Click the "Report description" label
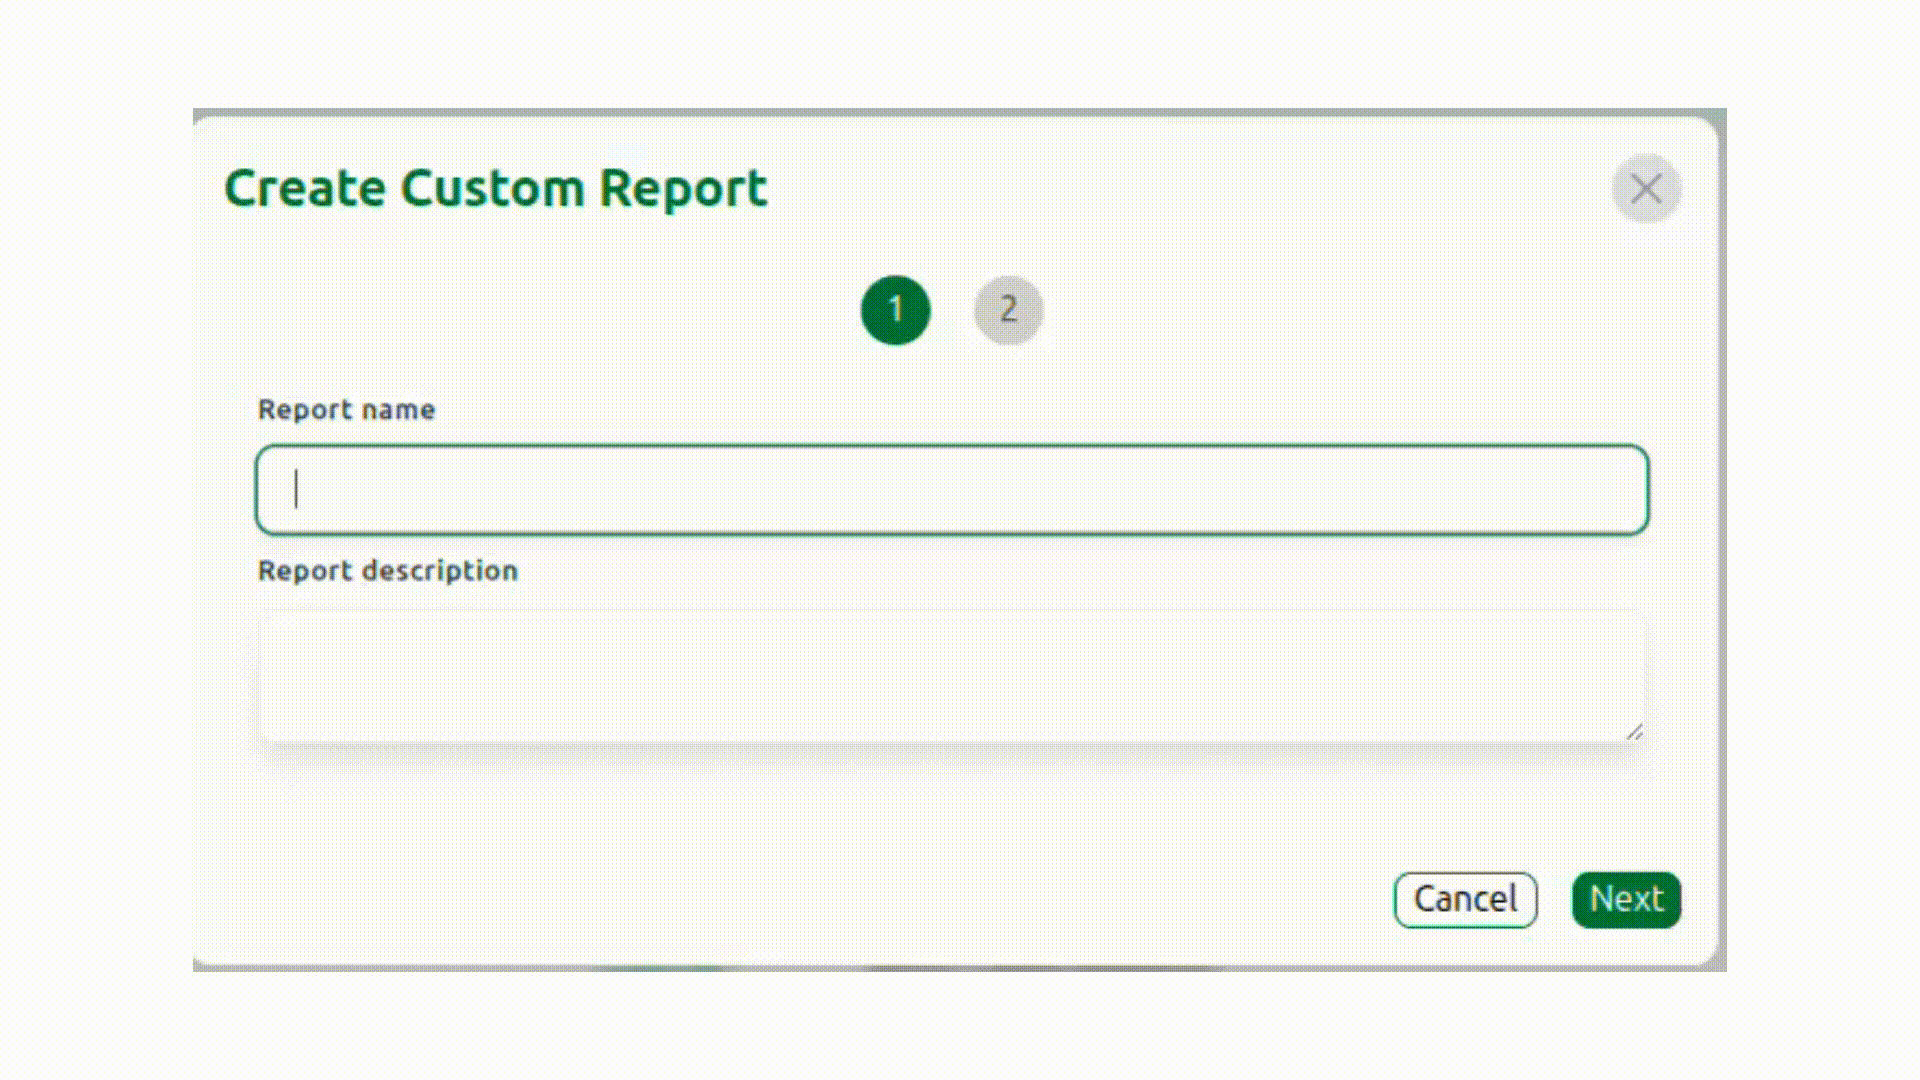The image size is (1920, 1080). (388, 571)
